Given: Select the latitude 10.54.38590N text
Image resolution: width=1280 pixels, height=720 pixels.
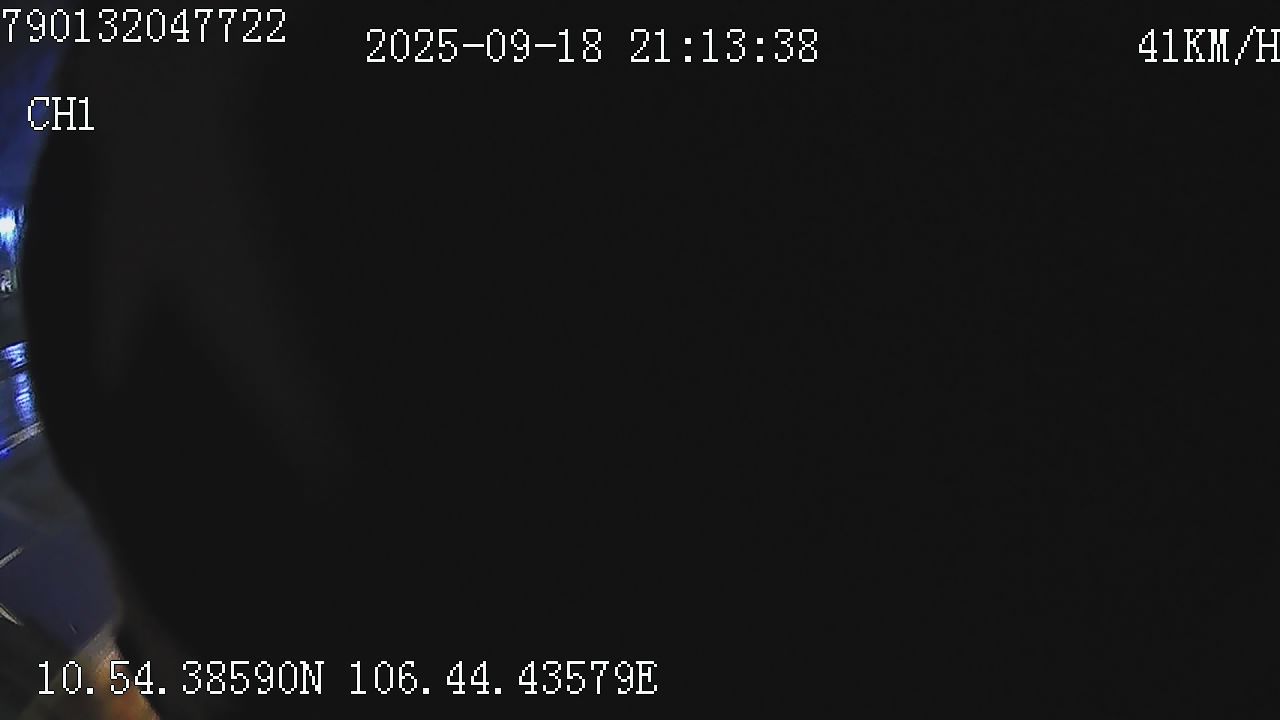Looking at the screenshot, I should [180, 678].
